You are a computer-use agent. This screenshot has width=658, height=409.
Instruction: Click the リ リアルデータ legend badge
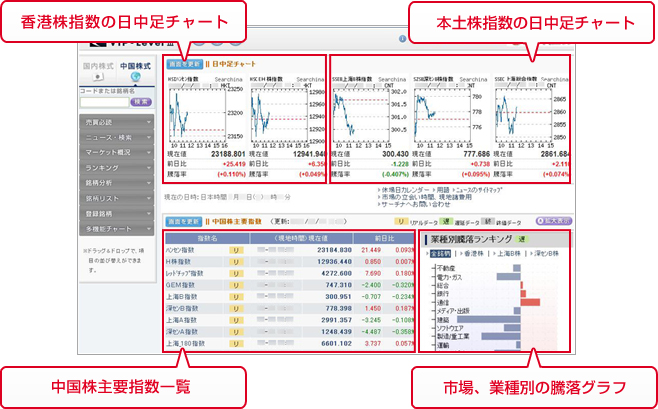[401, 222]
